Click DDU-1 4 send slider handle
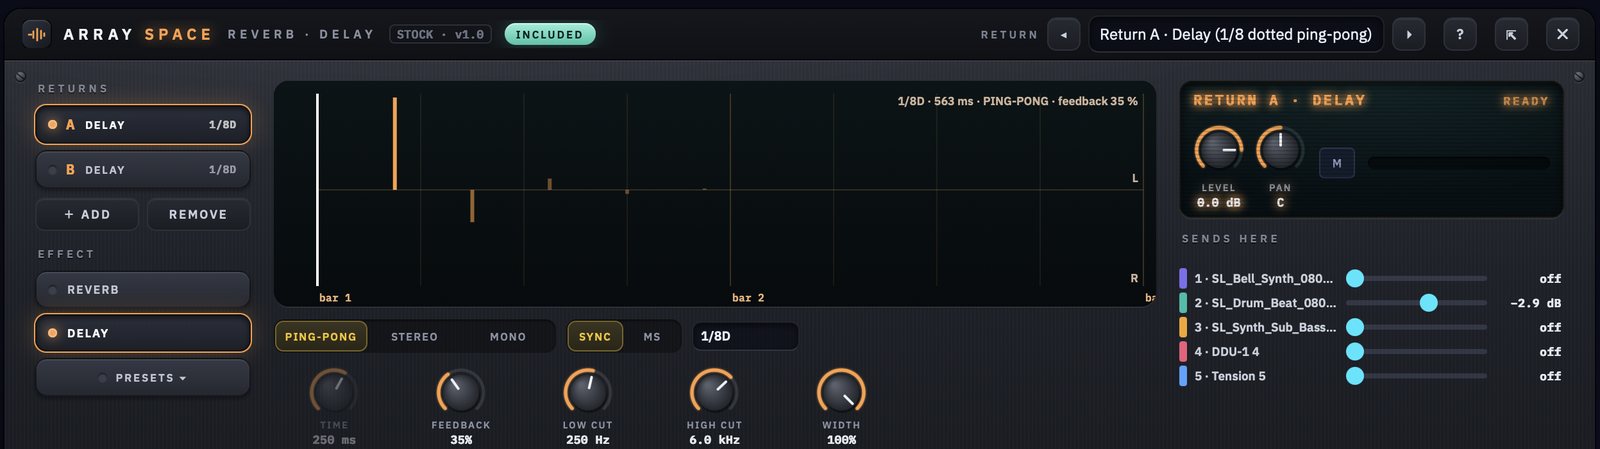 point(1355,351)
